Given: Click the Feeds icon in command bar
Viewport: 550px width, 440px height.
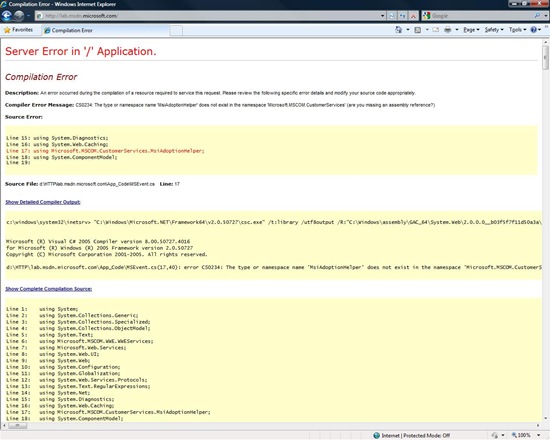Looking at the screenshot, I should coord(417,30).
